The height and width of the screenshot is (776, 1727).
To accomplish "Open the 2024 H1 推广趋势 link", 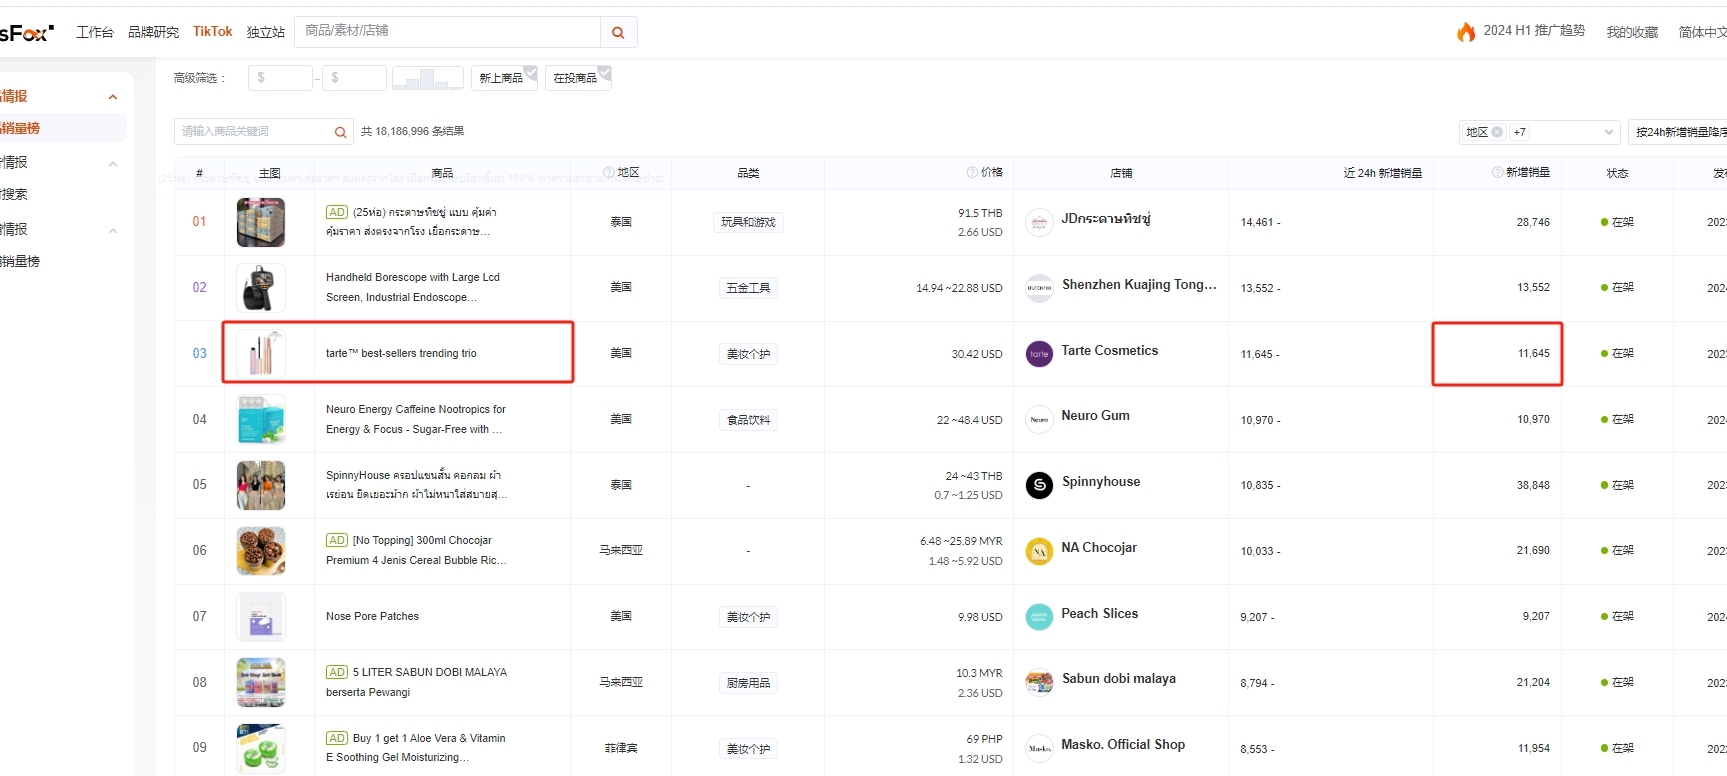I will (x=1534, y=31).
